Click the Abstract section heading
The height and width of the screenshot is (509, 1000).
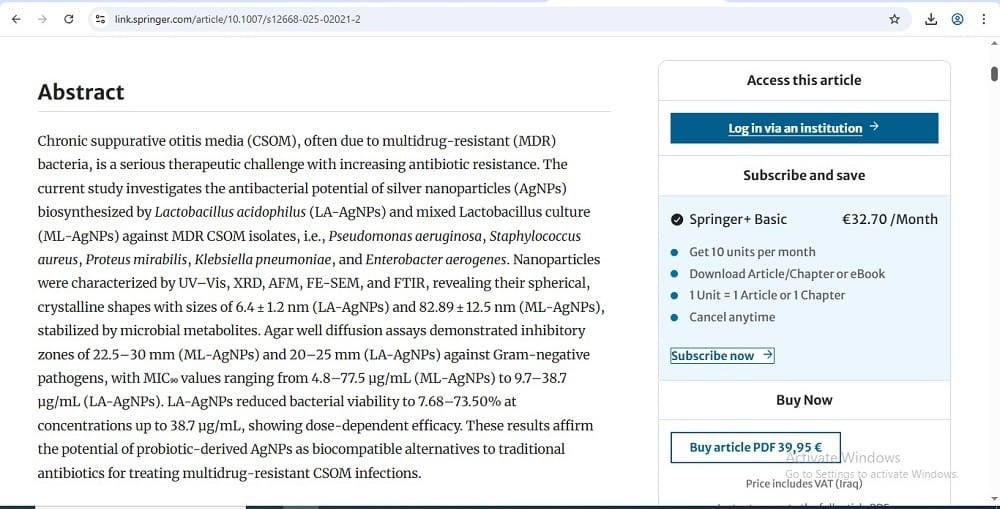pyautogui.click(x=81, y=92)
